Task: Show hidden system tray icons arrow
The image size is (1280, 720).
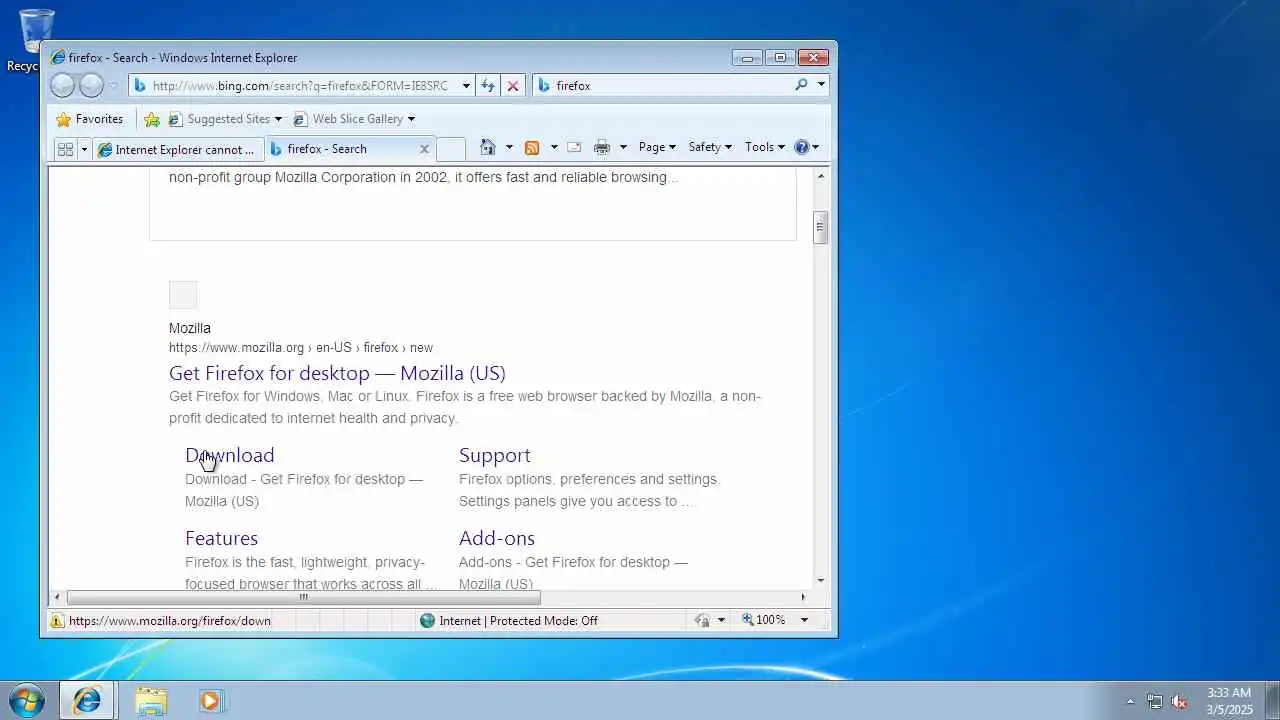Action: (1131, 701)
